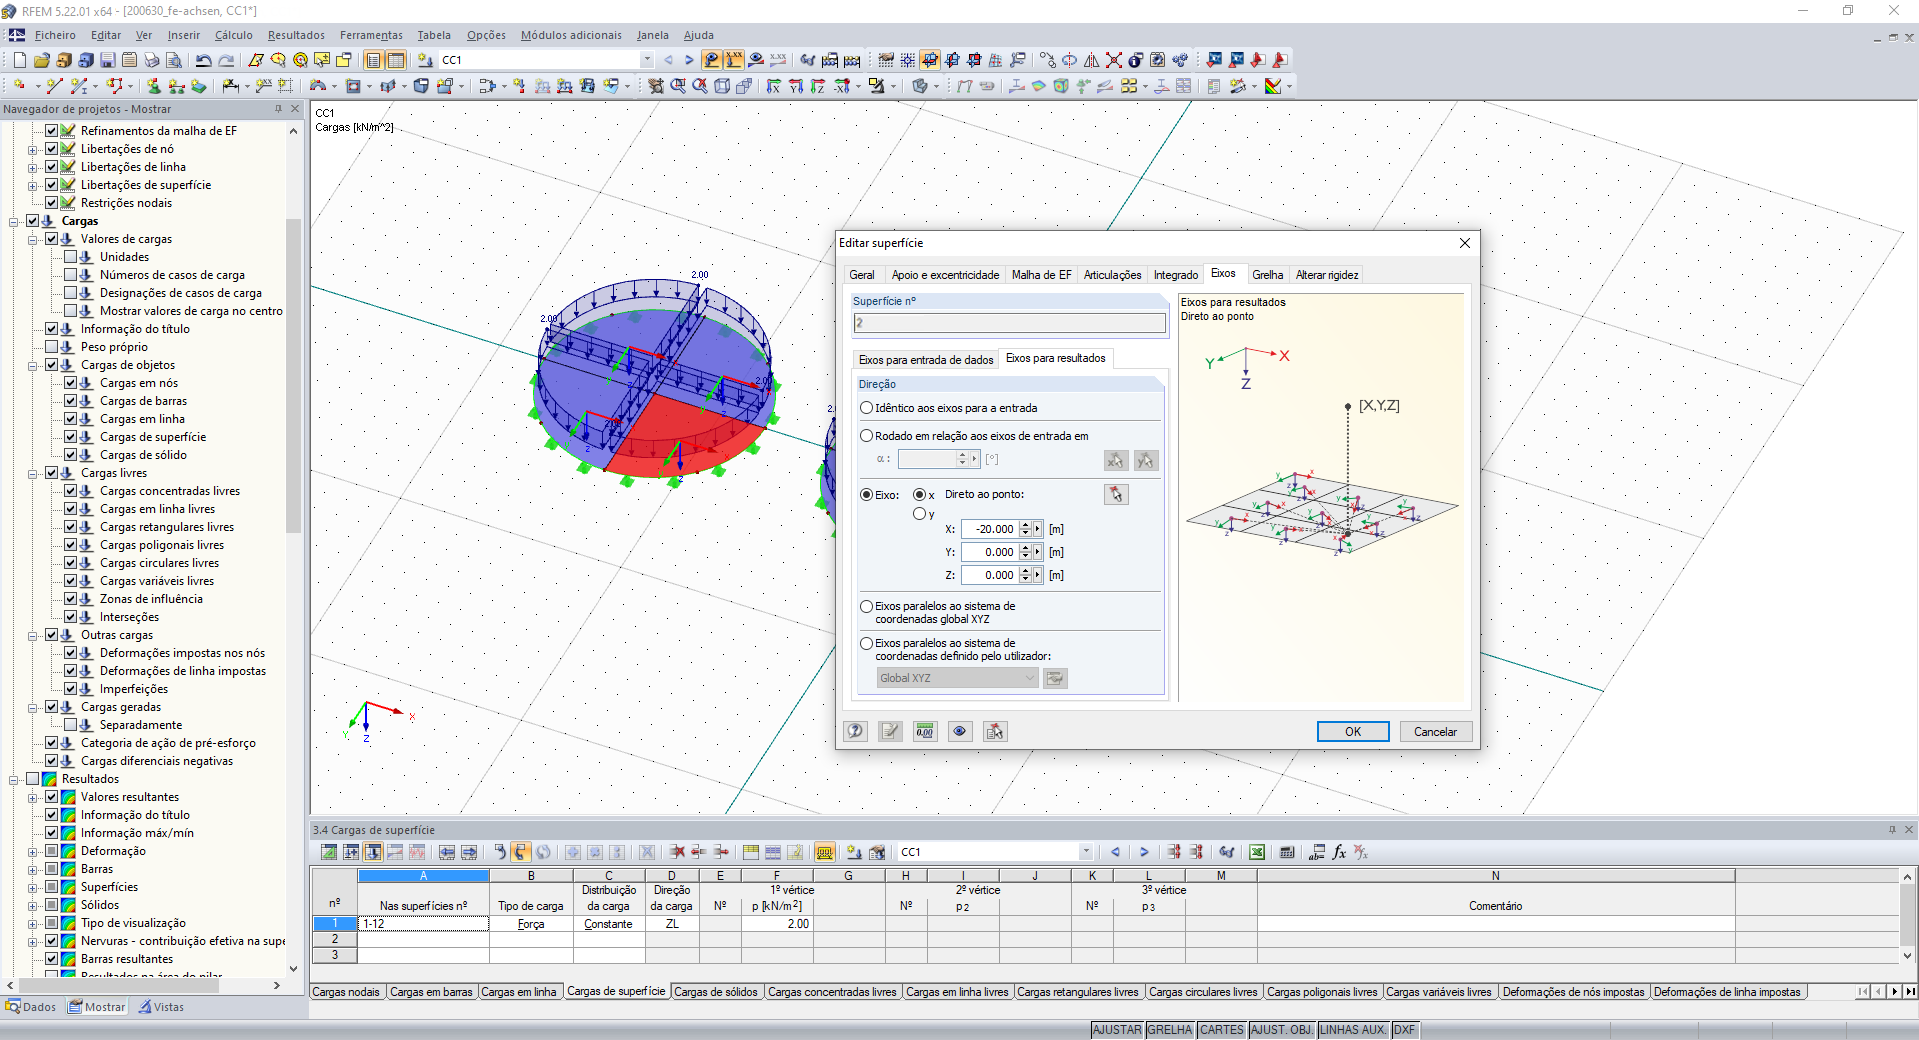This screenshot has width=1919, height=1040.
Task: Click the isometric cube view icon
Action: click(x=722, y=86)
